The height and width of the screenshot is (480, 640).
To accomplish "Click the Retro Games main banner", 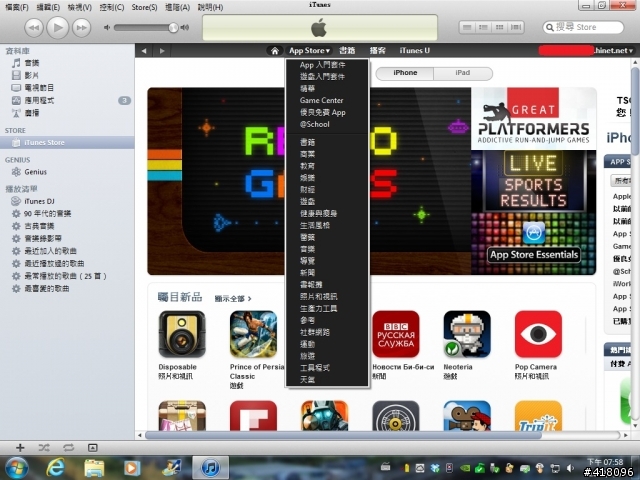I will pyautogui.click(x=235, y=181).
